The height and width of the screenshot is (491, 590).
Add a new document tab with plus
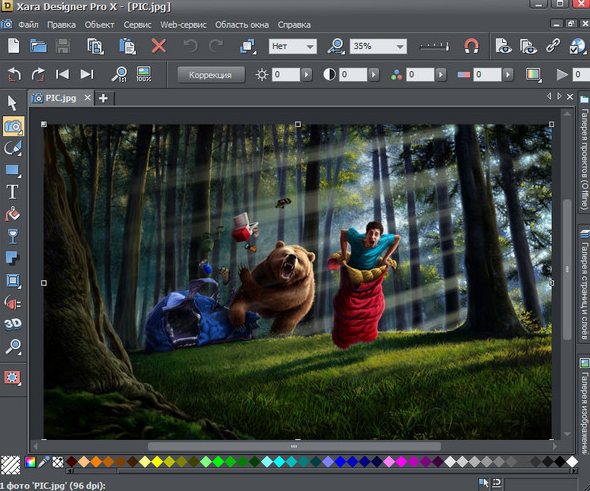103,99
